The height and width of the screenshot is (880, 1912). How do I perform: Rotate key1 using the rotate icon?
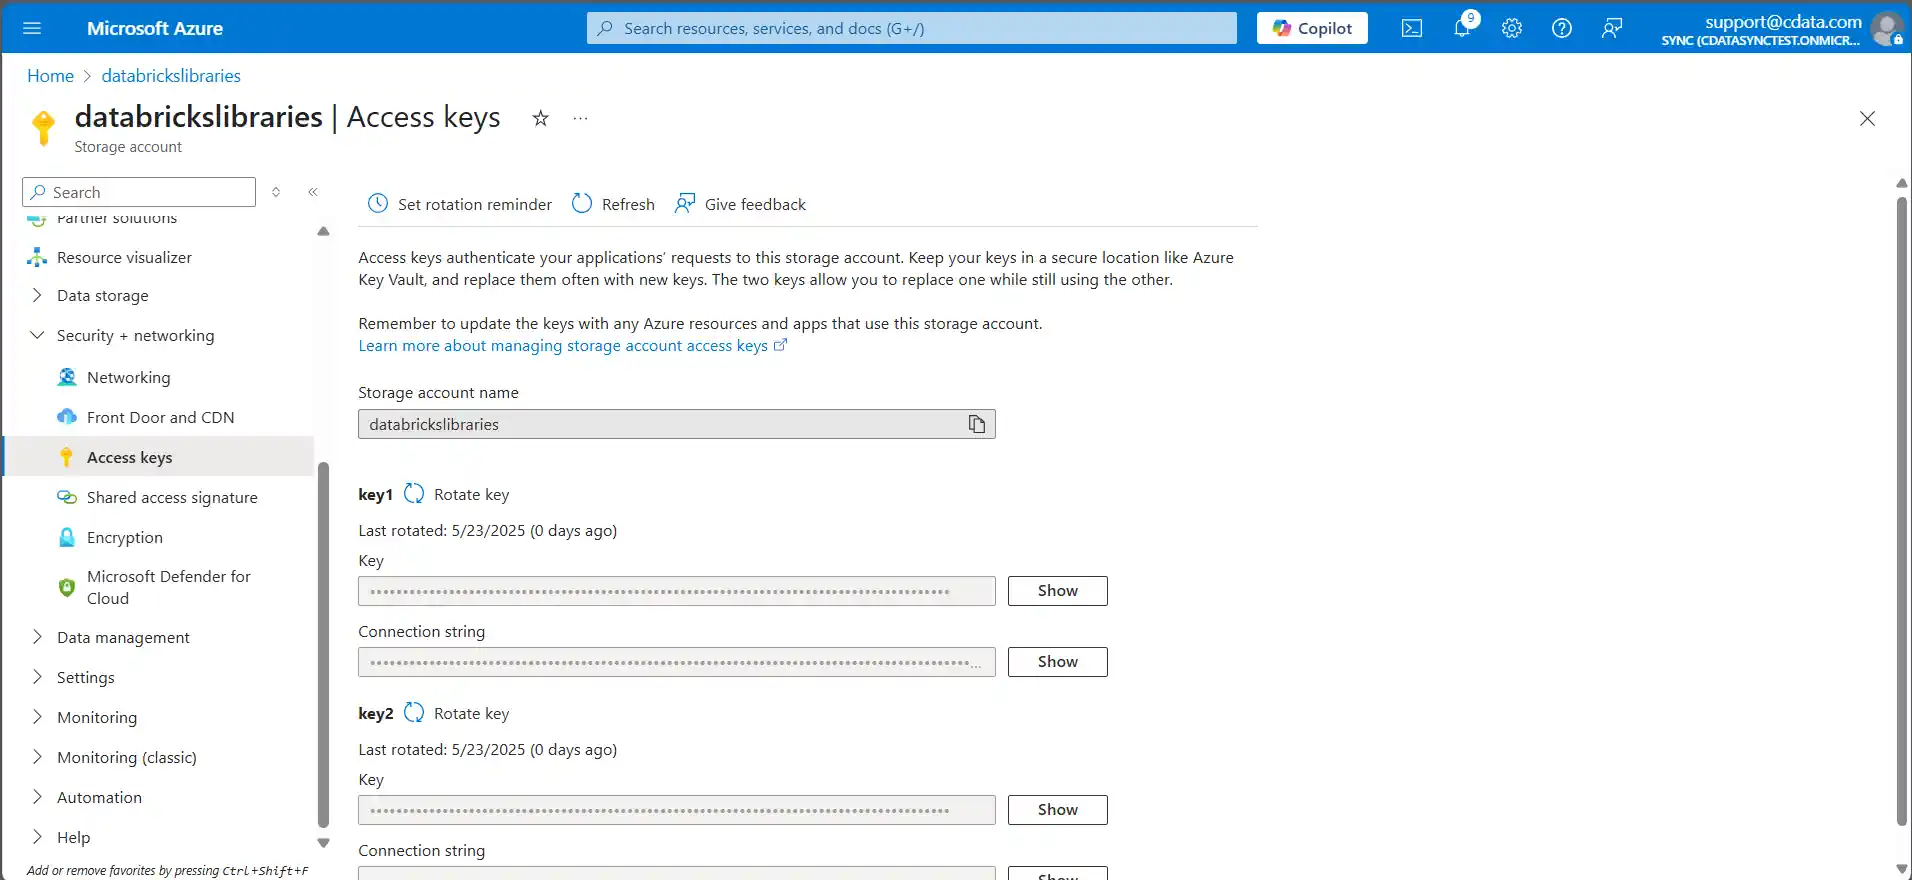414,494
